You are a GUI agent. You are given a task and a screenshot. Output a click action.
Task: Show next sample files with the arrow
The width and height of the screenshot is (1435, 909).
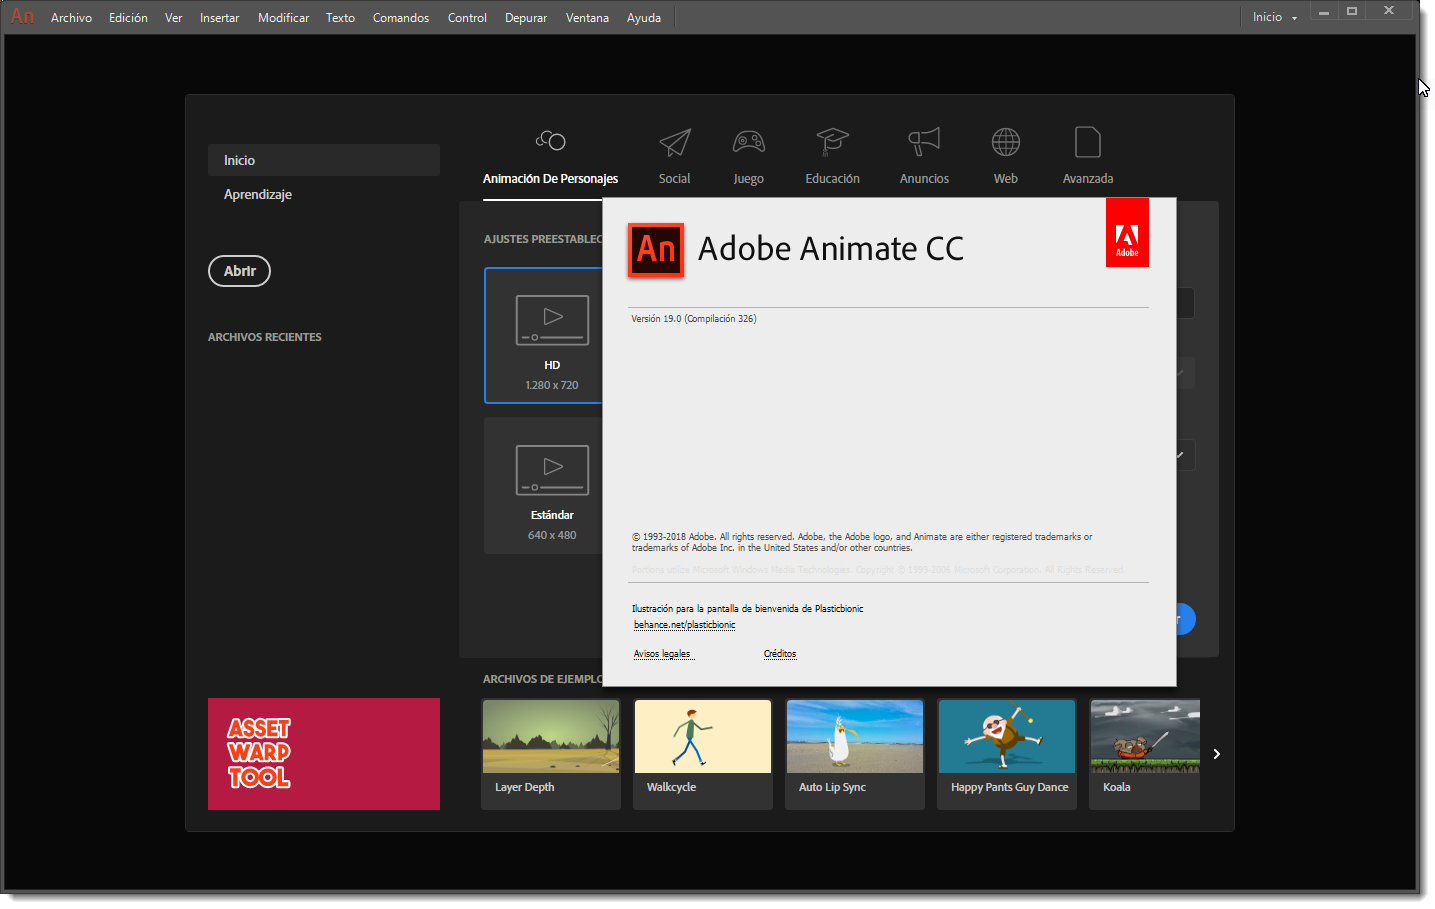(1216, 754)
